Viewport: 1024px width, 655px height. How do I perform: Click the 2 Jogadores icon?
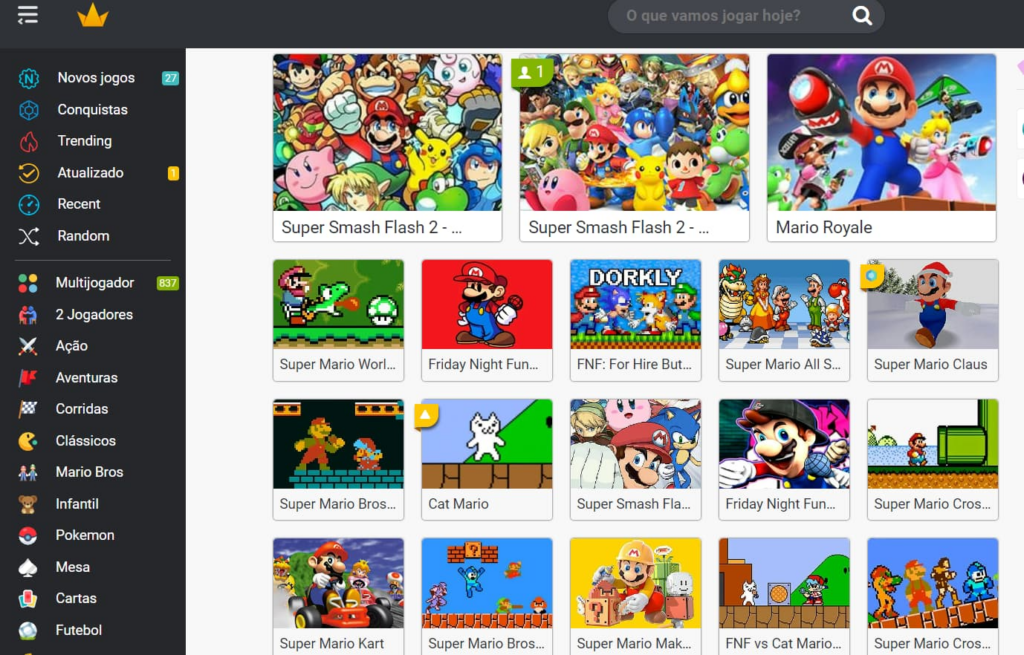(x=27, y=315)
